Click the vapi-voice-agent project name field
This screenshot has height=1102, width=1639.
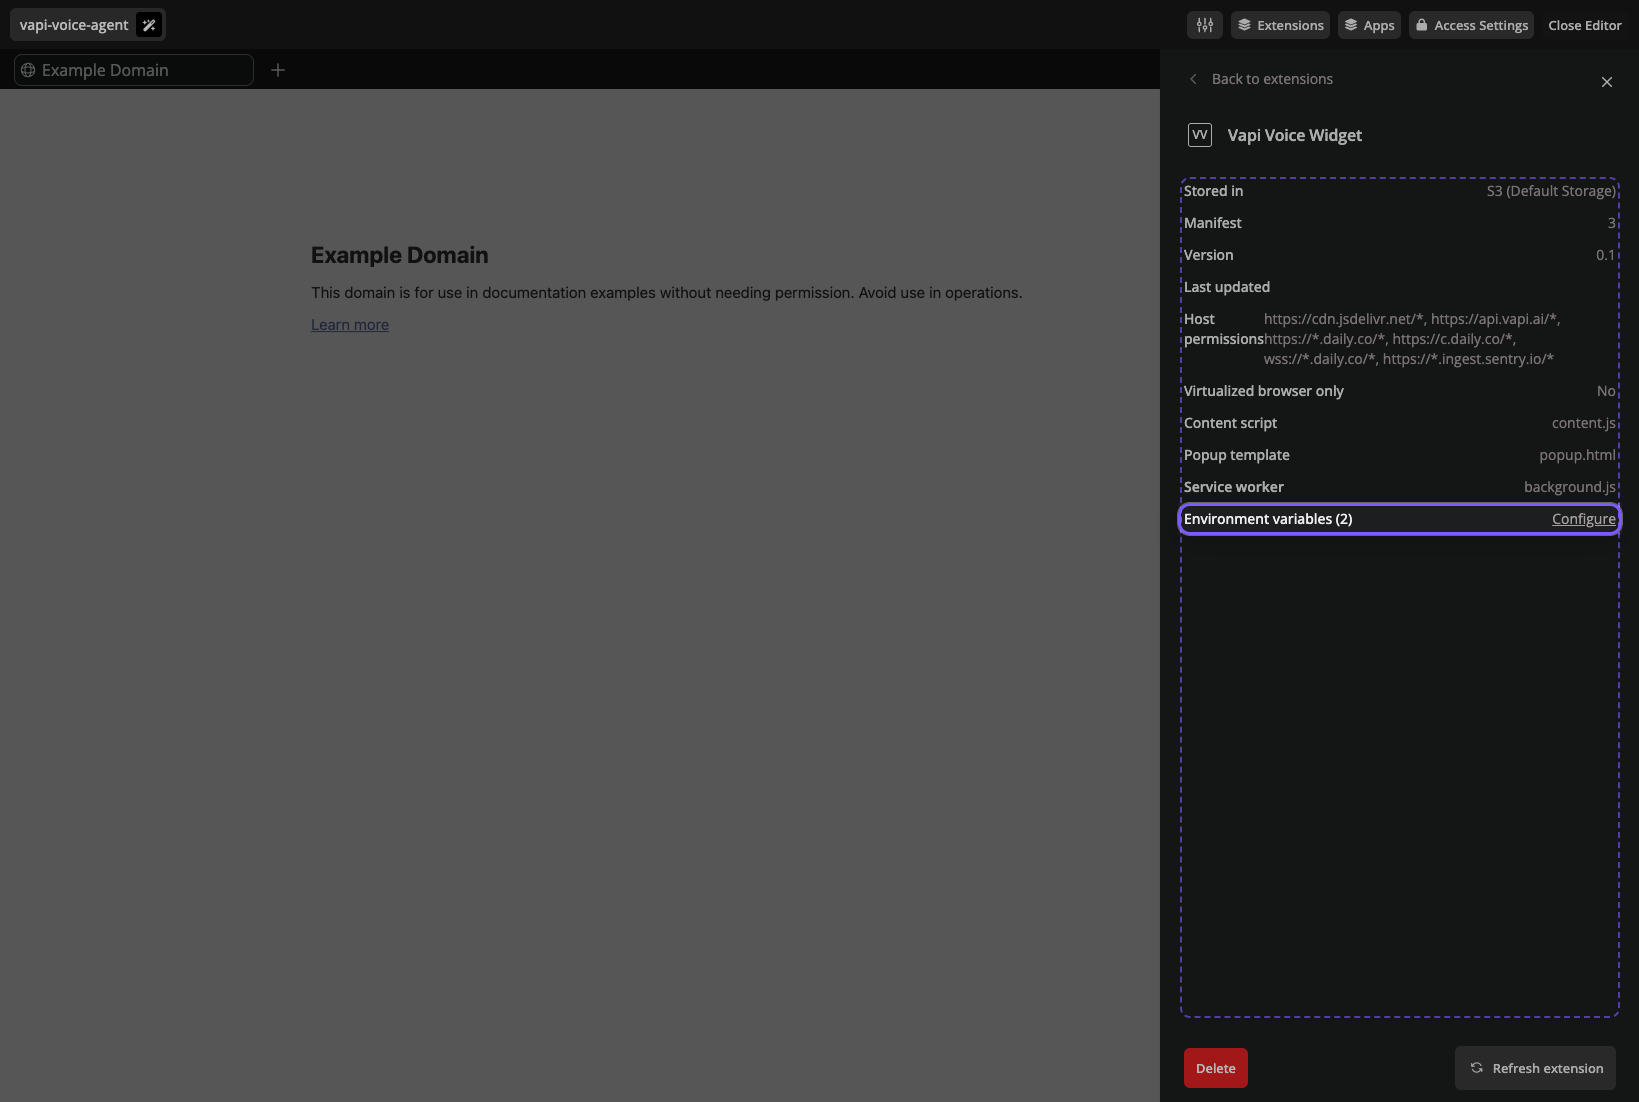74,24
